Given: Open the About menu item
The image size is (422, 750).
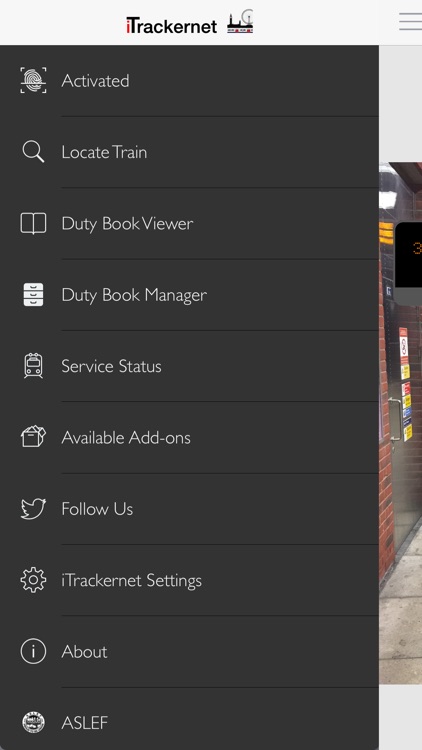Looking at the screenshot, I should tap(189, 651).
